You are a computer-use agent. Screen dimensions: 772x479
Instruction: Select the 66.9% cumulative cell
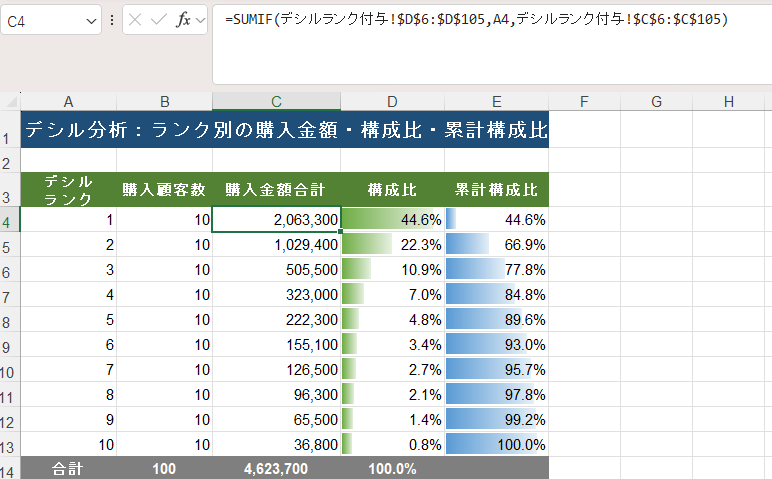click(x=496, y=245)
